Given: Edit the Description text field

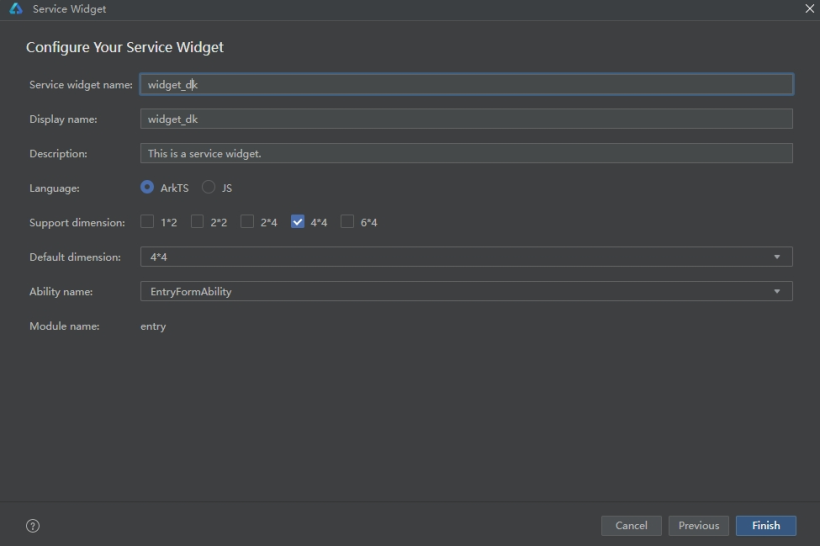Looking at the screenshot, I should 466,153.
